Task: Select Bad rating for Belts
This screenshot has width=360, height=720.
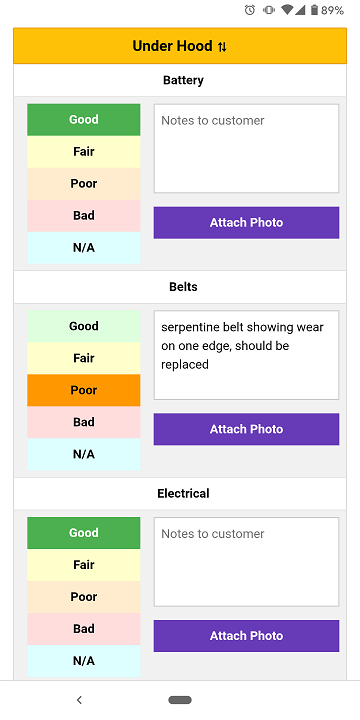Action: point(84,422)
